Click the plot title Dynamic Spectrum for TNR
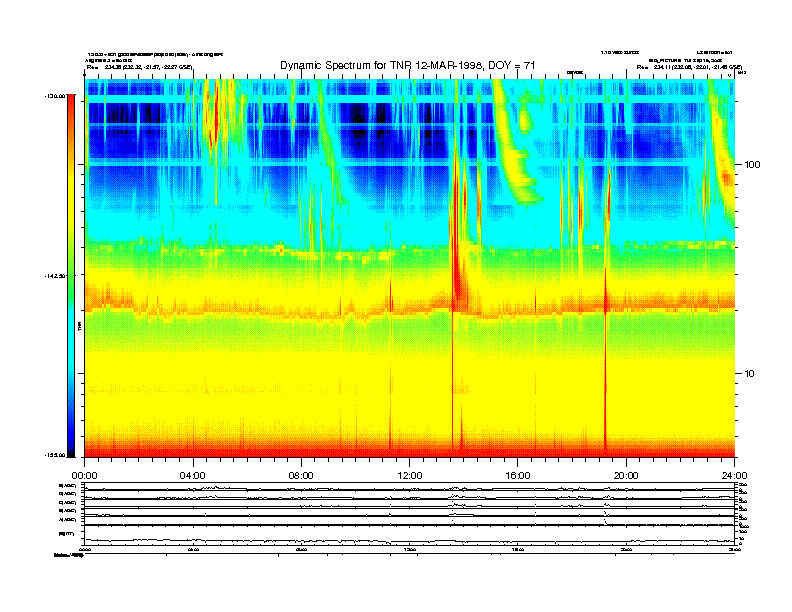This screenshot has height=612, width=792. click(x=407, y=66)
